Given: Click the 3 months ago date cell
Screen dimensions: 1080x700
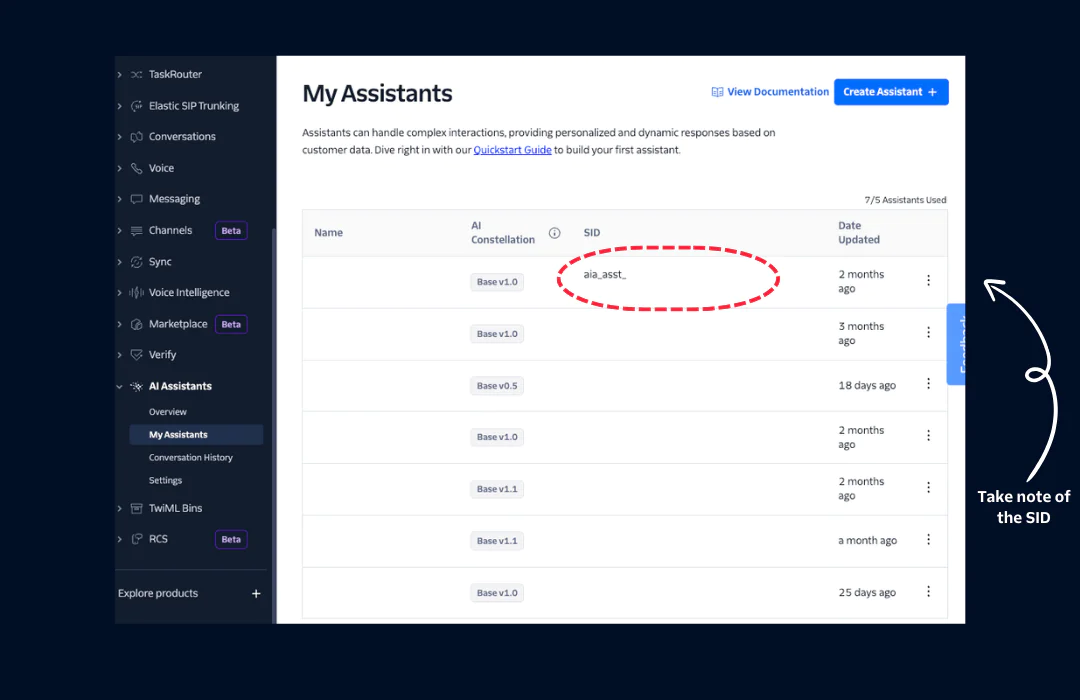Looking at the screenshot, I should (x=861, y=333).
